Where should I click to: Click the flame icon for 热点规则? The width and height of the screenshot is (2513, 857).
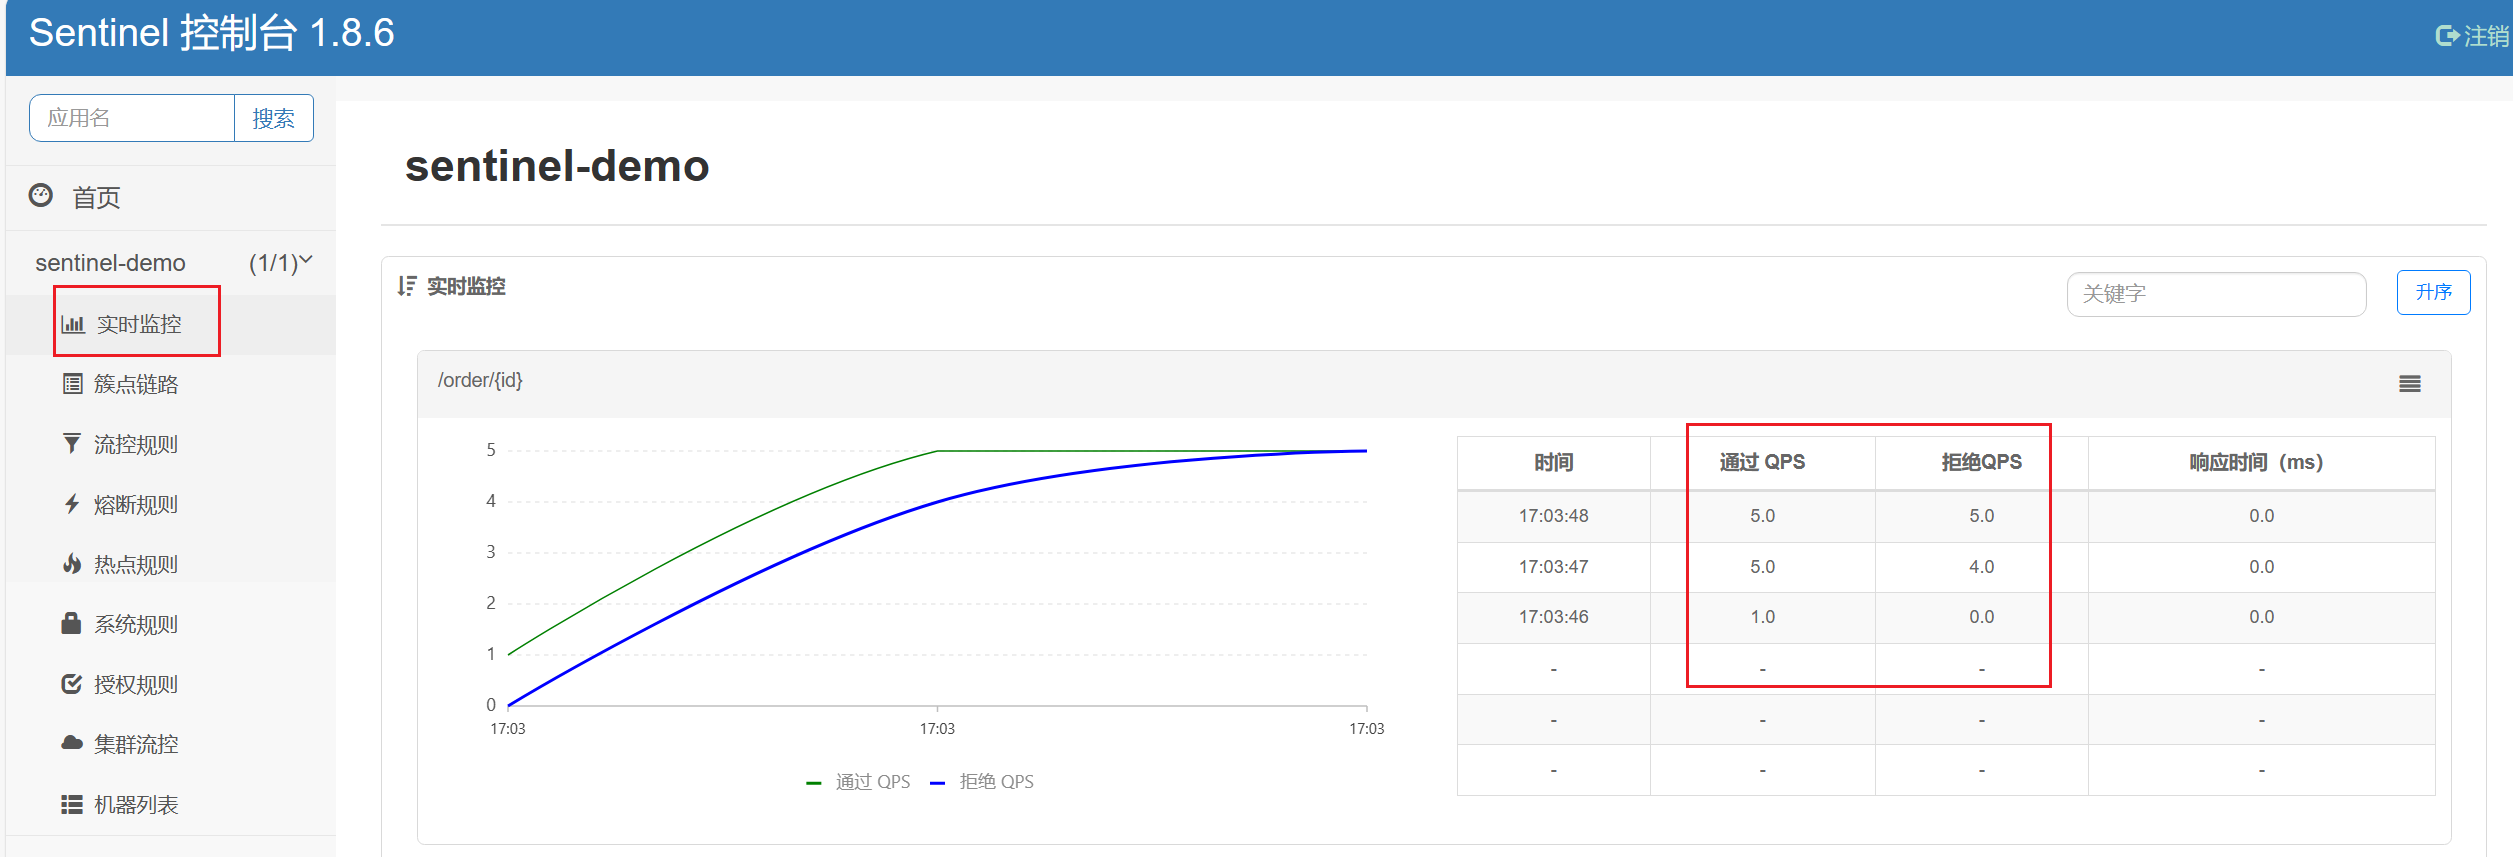pyautogui.click(x=72, y=564)
